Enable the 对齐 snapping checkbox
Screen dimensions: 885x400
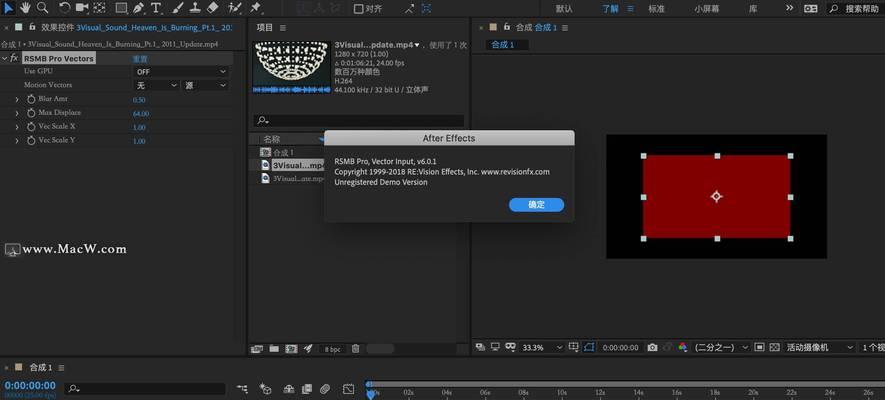coord(358,8)
